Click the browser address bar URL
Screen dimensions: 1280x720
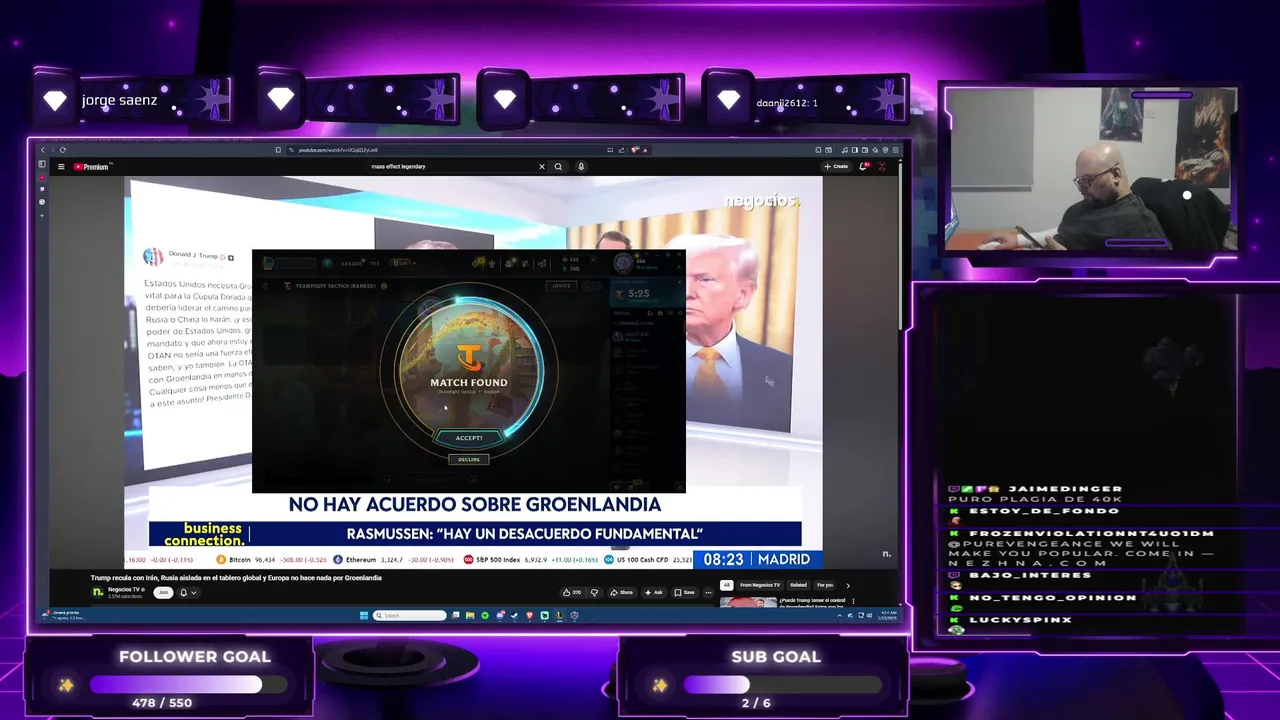[338, 150]
